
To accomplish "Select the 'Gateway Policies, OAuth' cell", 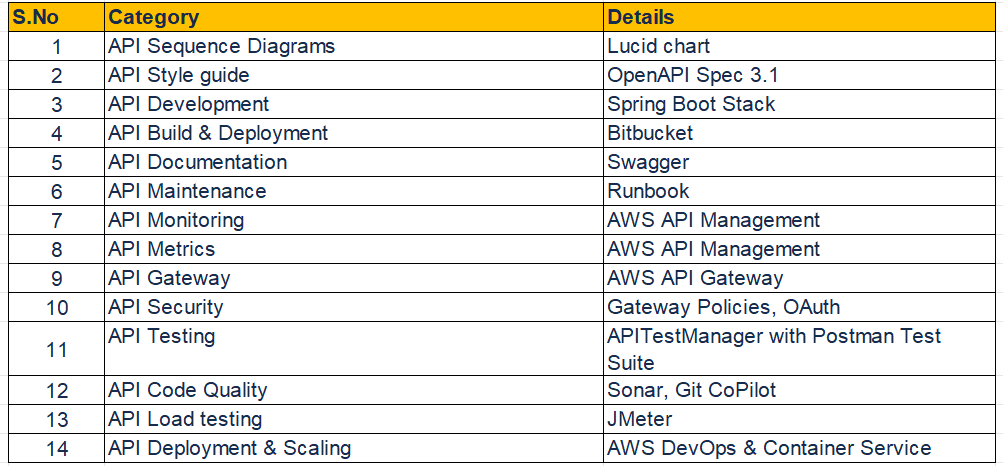I will [799, 307].
